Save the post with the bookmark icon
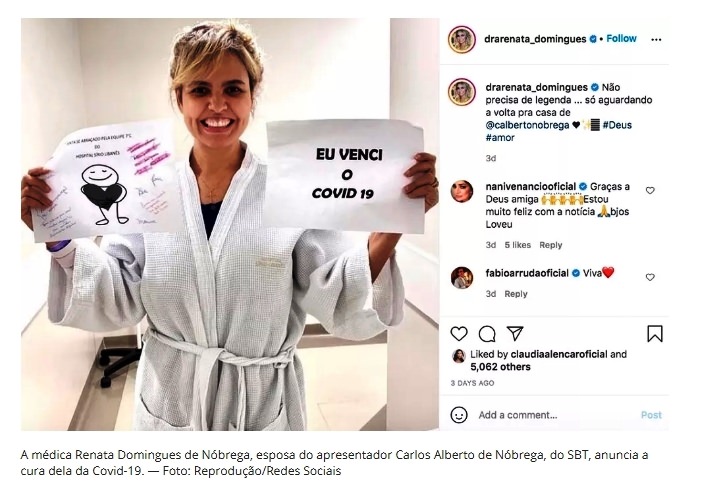705x491 pixels. click(655, 334)
